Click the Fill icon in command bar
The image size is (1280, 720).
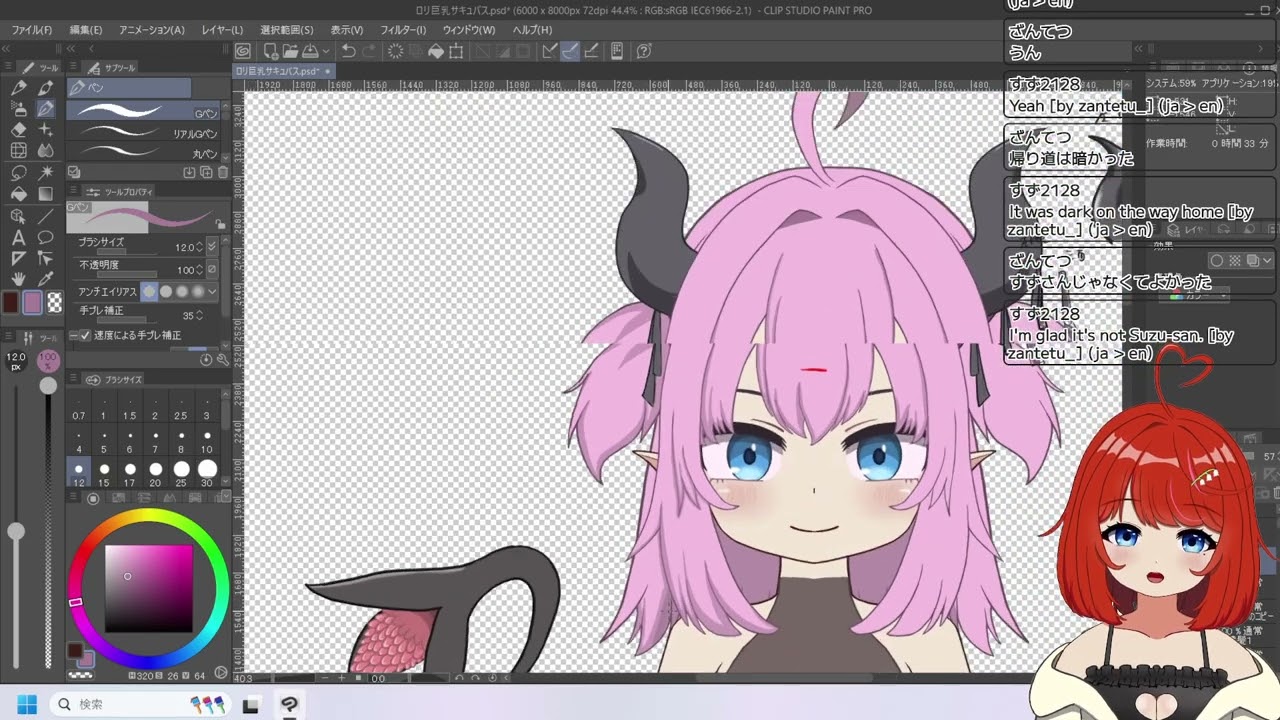point(436,51)
